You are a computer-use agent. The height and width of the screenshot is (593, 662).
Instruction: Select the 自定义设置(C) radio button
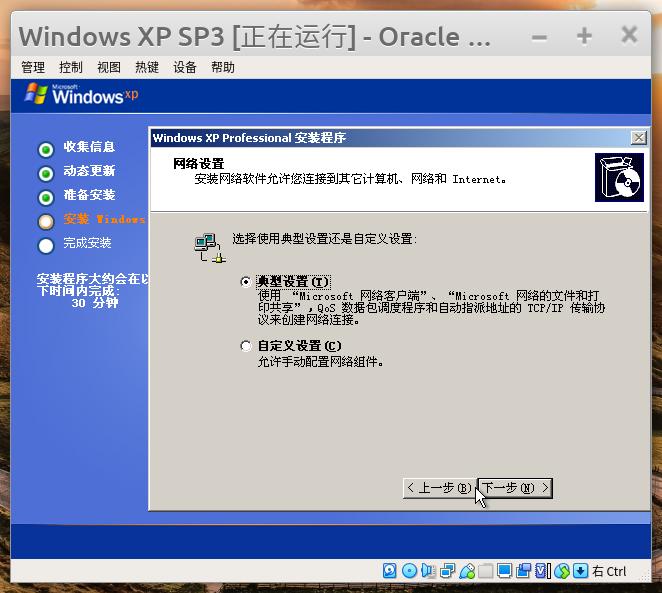pyautogui.click(x=246, y=346)
